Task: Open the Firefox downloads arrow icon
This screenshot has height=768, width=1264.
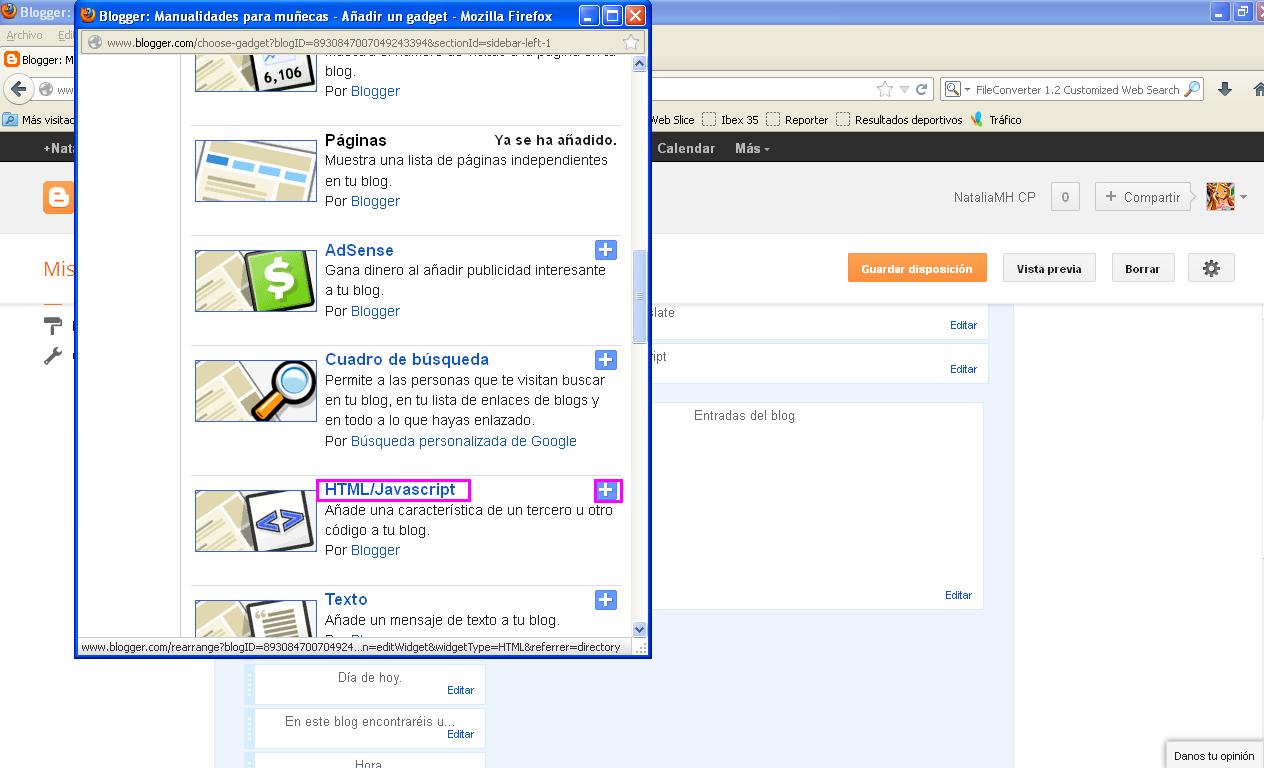Action: (x=1225, y=89)
